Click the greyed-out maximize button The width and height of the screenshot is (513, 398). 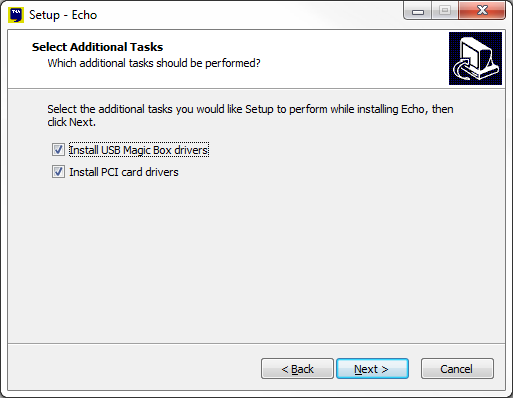pyautogui.click(x=445, y=11)
